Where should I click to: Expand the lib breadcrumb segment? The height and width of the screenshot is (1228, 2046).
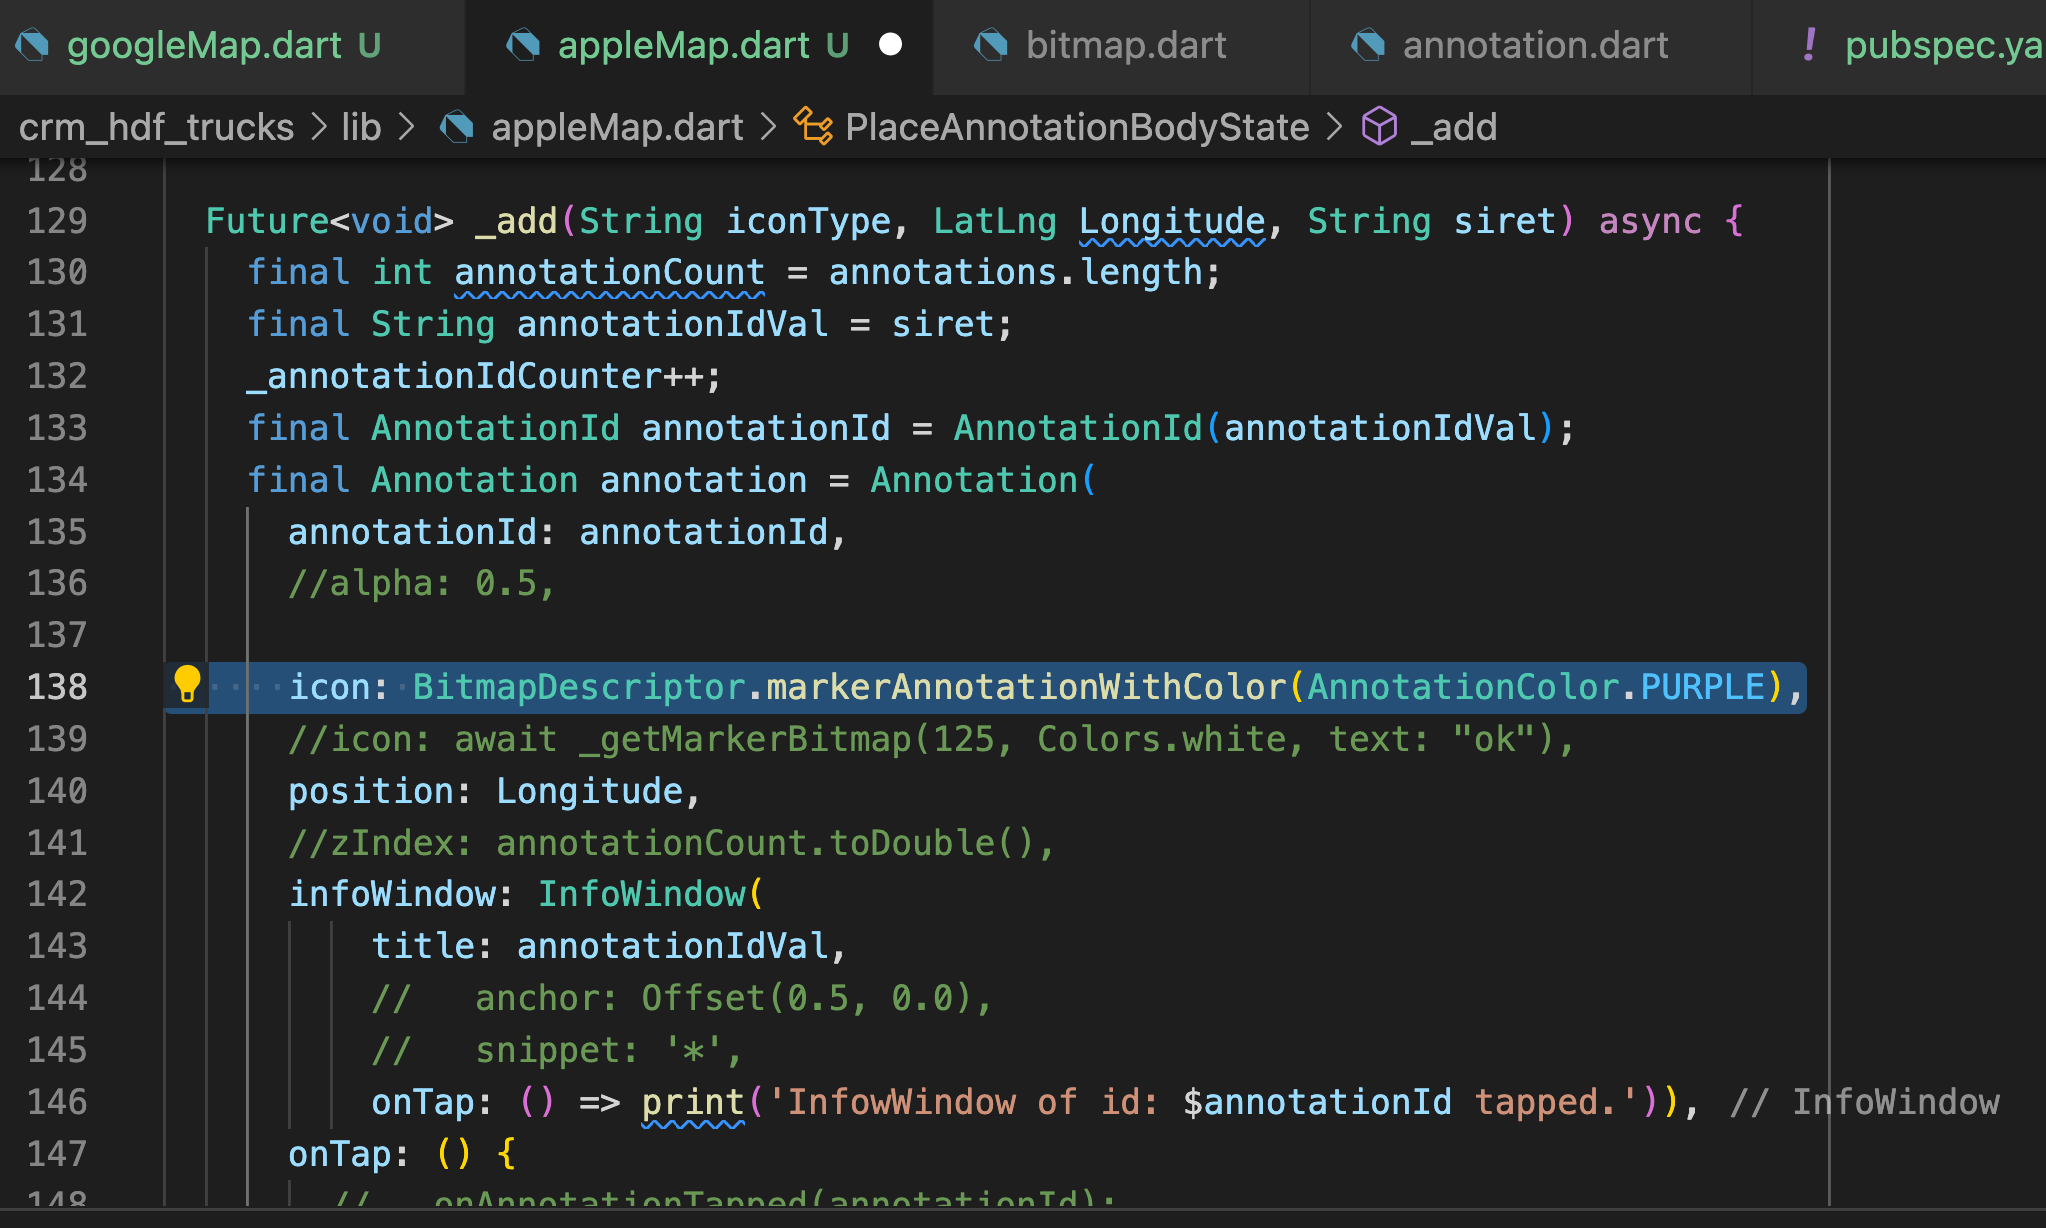coord(361,127)
